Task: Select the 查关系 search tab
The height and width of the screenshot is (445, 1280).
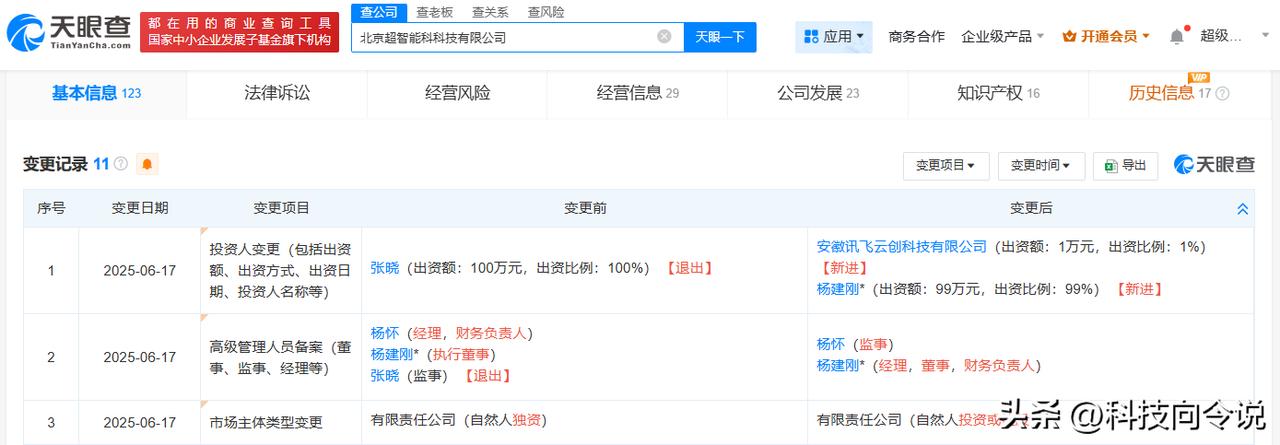Action: 490,12
